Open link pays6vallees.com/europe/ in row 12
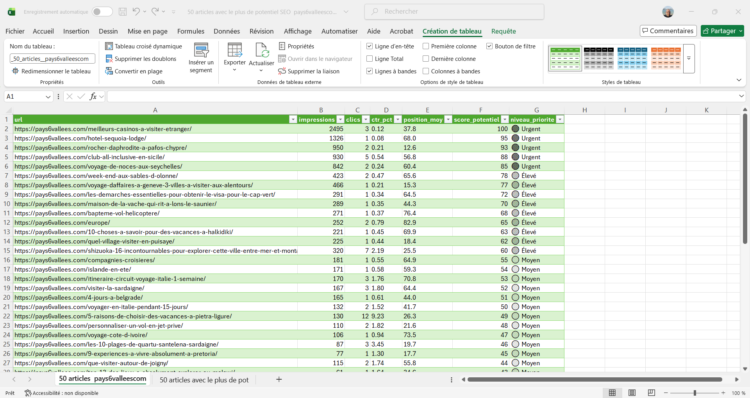 tap(62, 222)
